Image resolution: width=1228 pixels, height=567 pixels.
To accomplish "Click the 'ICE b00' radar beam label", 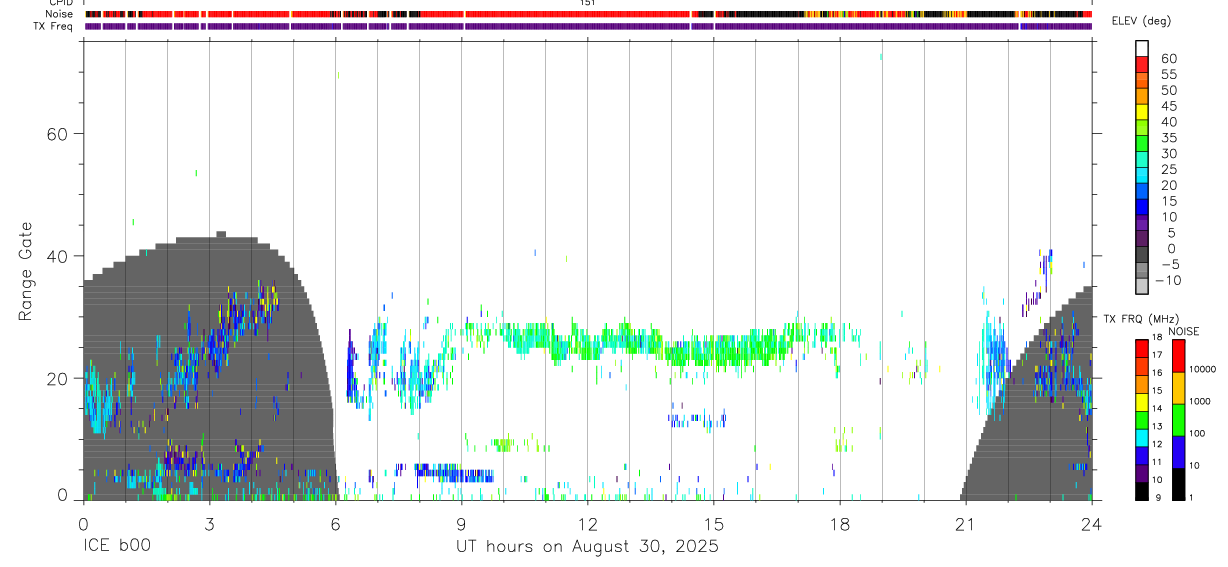I will [x=119, y=547].
